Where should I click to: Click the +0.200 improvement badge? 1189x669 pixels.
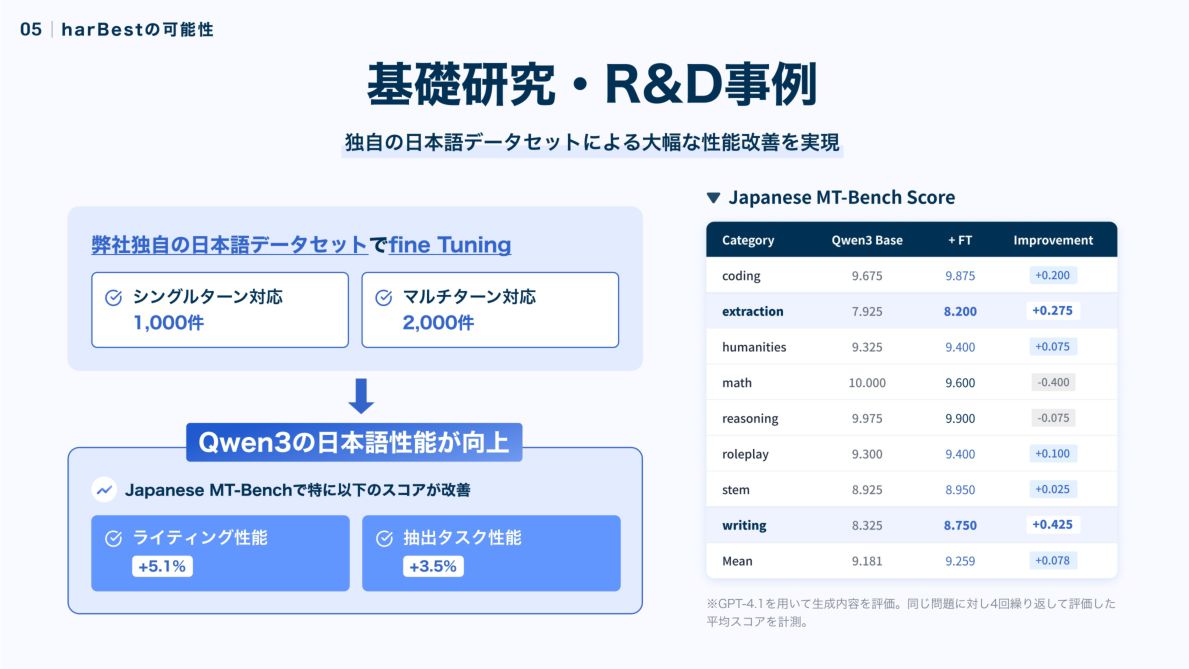[x=1053, y=275]
